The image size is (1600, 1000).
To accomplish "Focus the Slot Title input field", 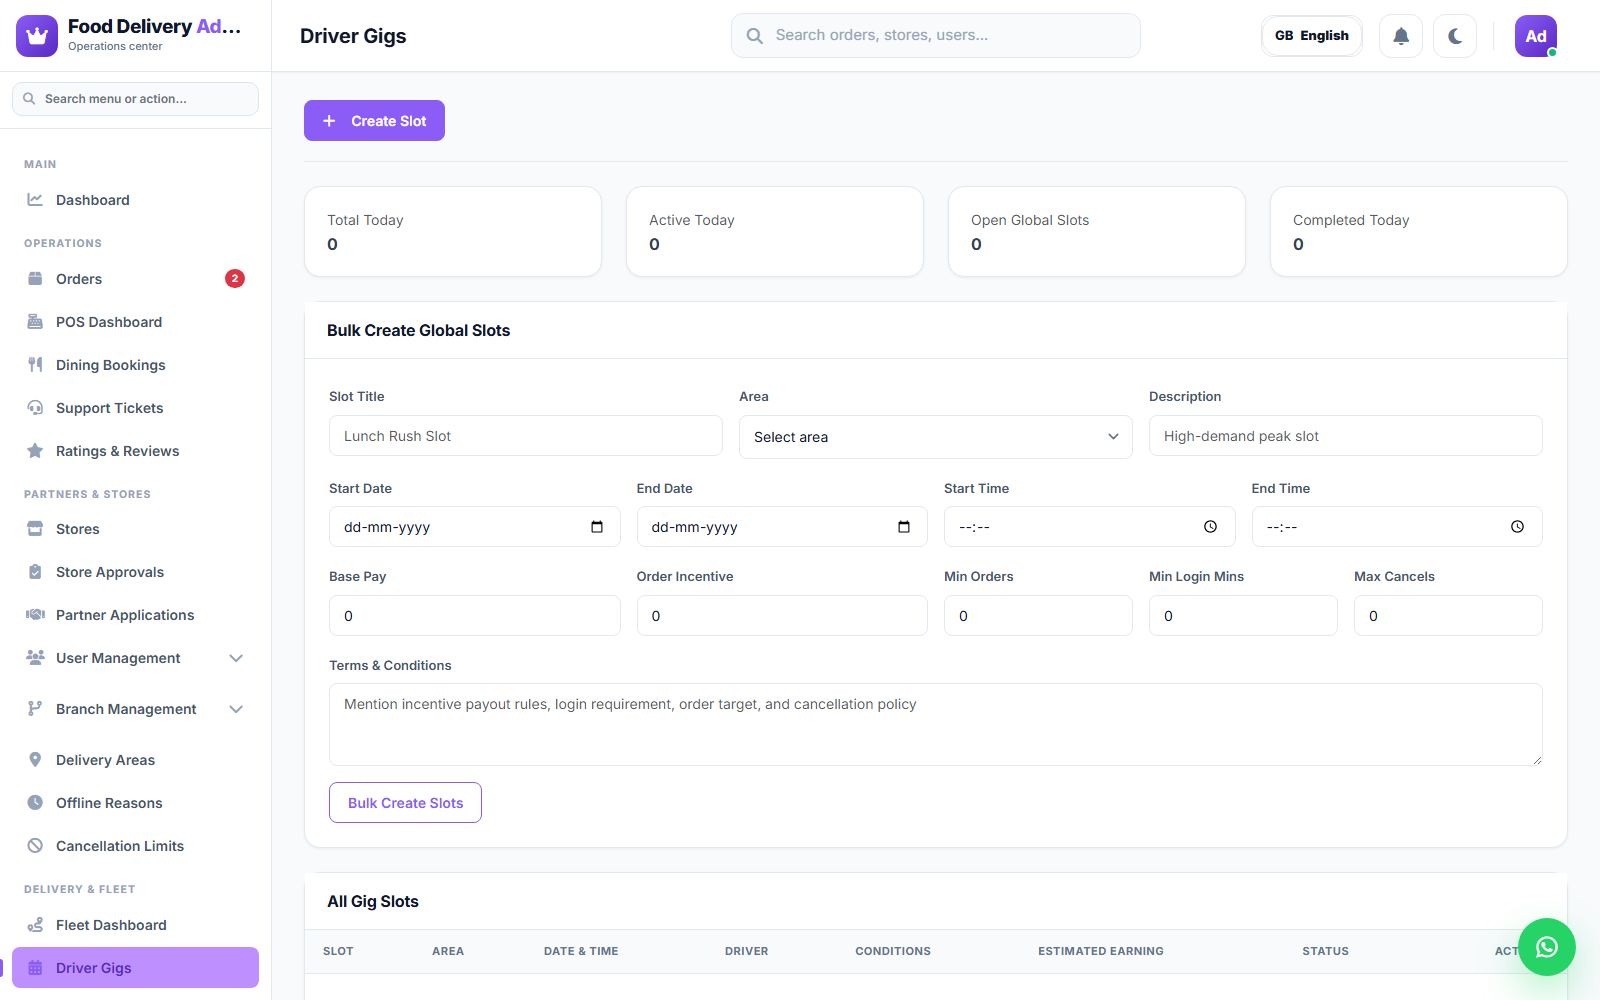I will tap(526, 436).
